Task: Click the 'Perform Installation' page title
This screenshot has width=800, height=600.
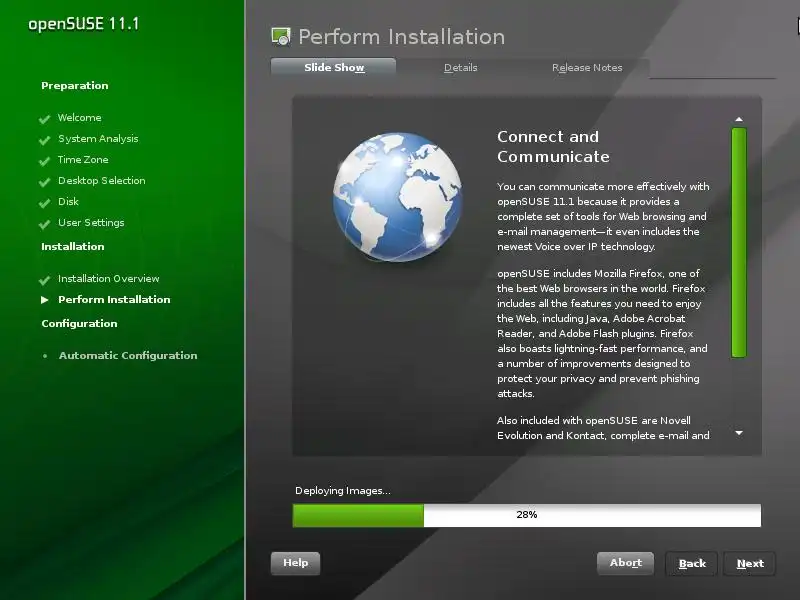Action: [402, 37]
